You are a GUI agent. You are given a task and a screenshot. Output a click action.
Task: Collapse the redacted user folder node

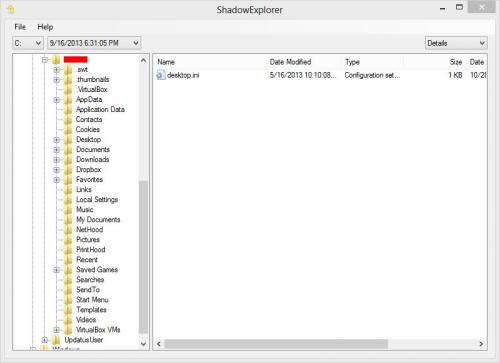coord(45,60)
